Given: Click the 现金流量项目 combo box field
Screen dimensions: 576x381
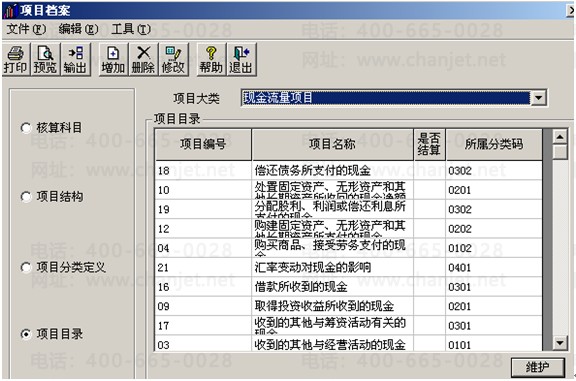Looking at the screenshot, I should (x=386, y=98).
